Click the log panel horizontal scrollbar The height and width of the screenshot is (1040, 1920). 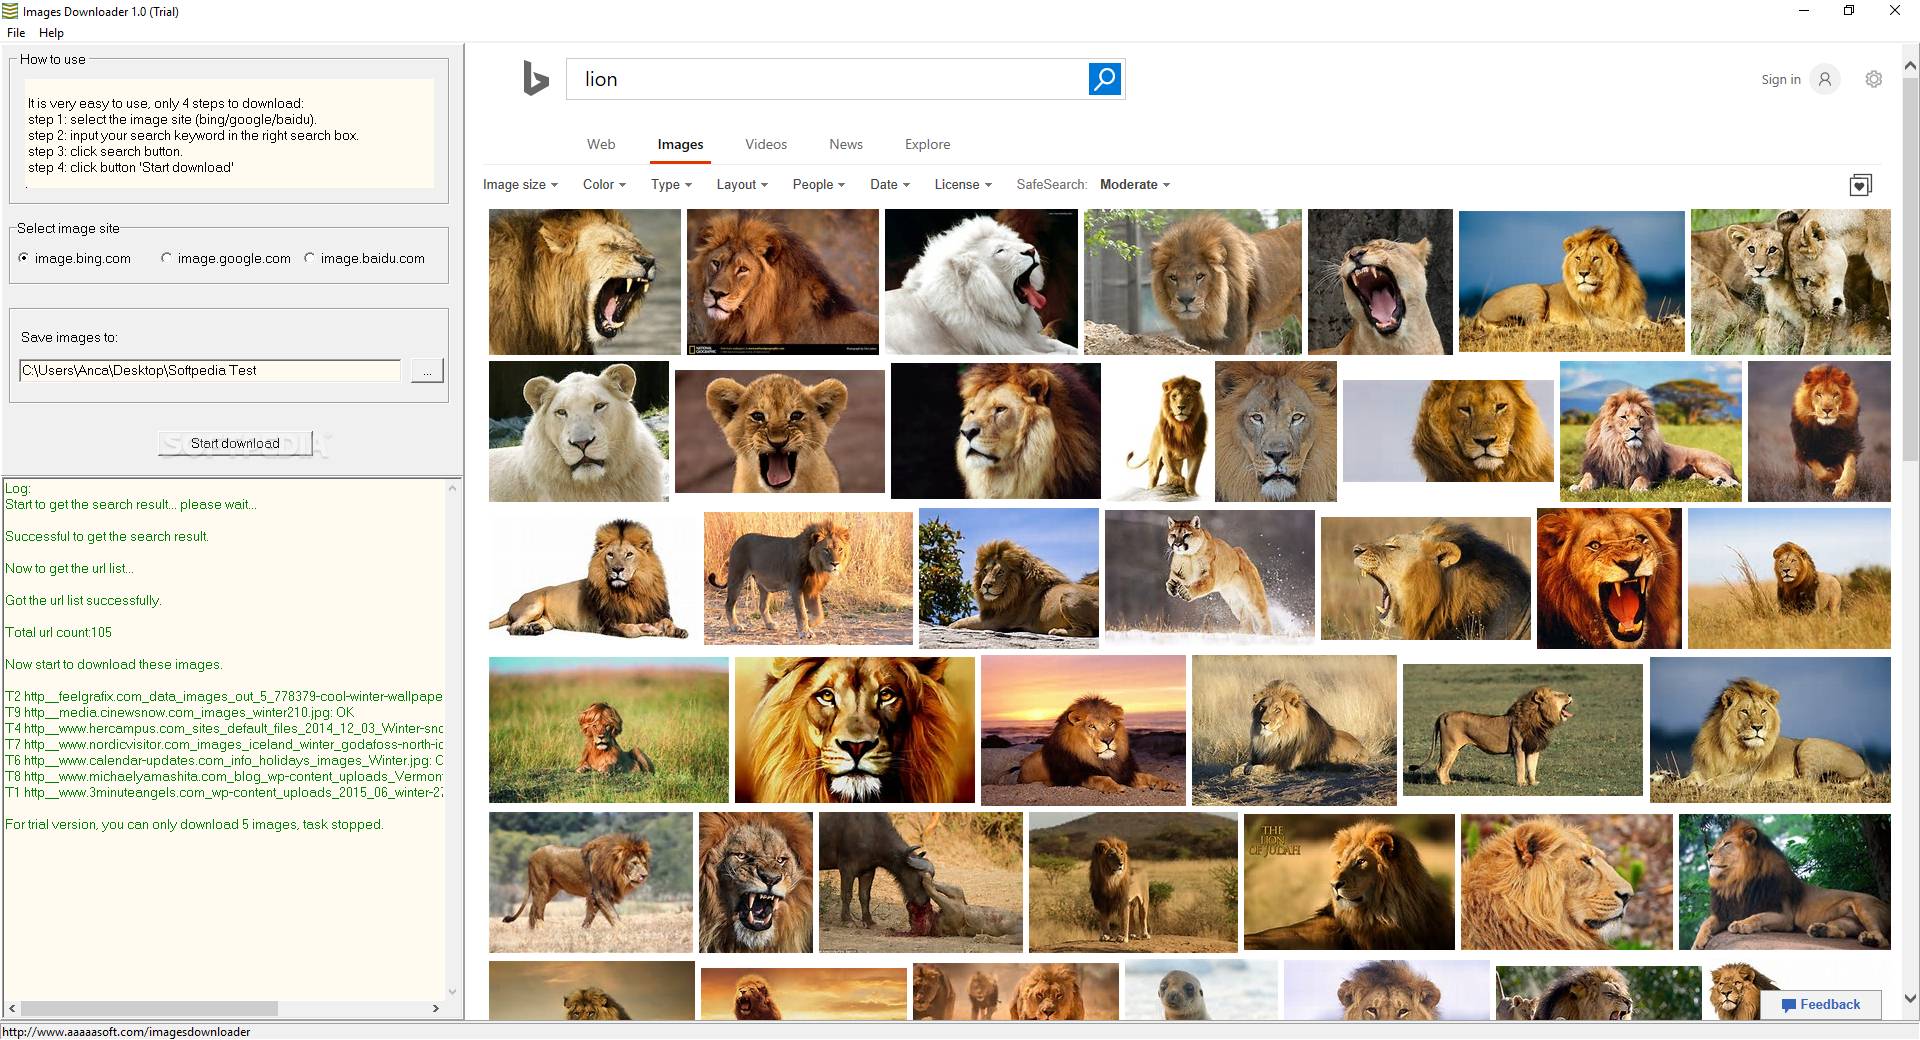[x=149, y=1008]
